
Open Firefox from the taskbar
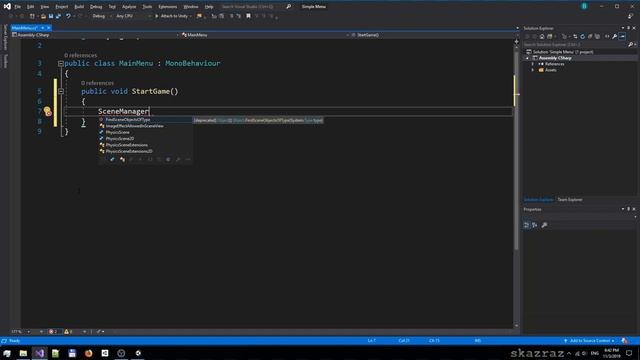[89, 353]
